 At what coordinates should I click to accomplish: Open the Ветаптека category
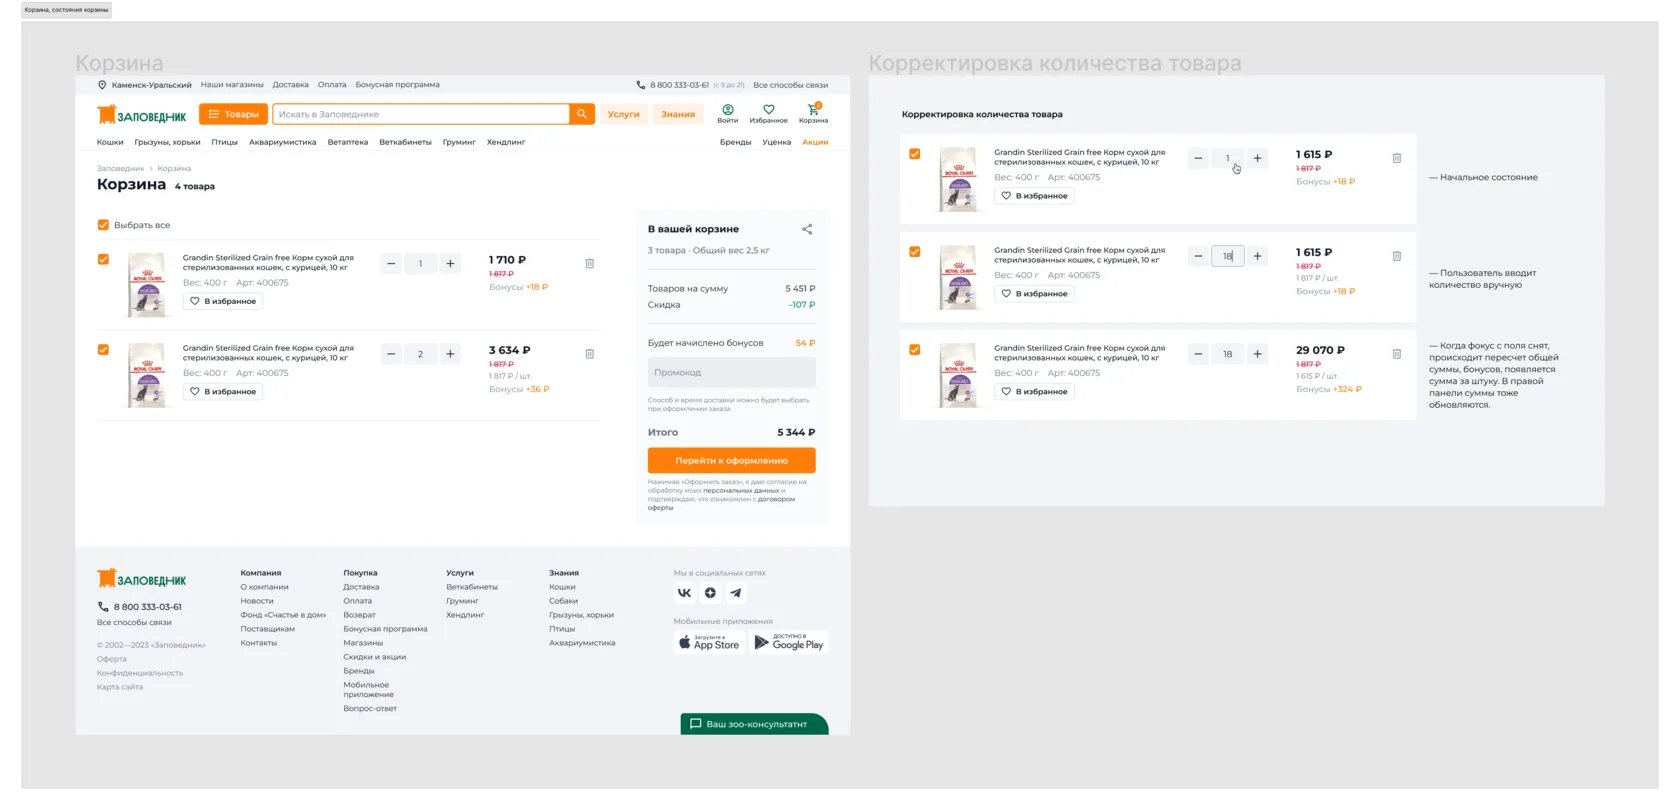[x=348, y=142]
